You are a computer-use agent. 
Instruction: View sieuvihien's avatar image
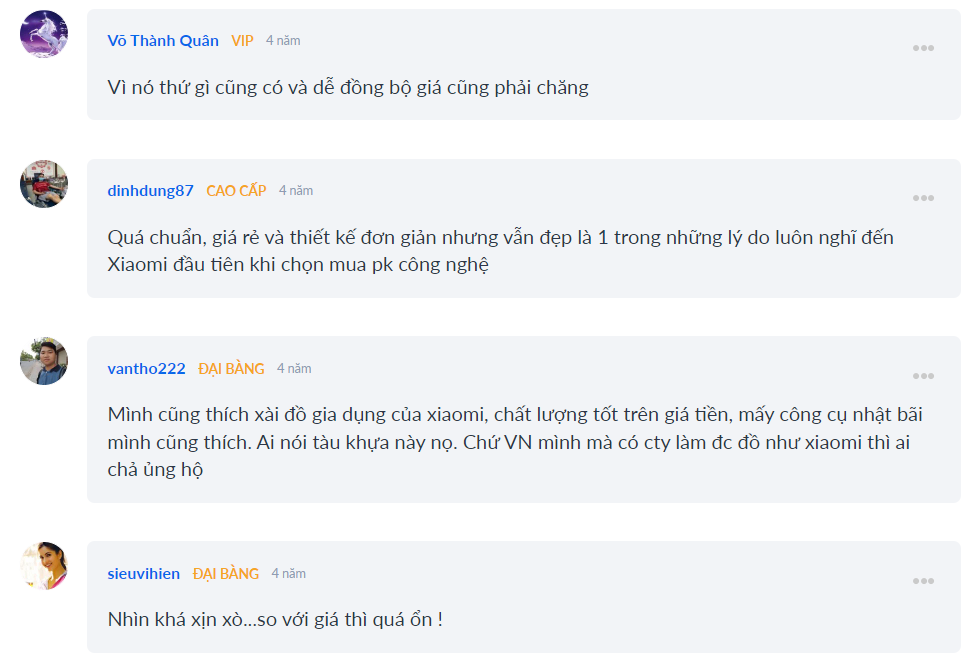pyautogui.click(x=44, y=566)
